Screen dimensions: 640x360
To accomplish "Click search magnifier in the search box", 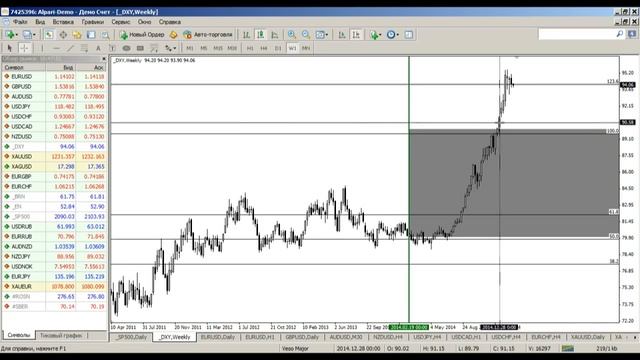I will (x=620, y=34).
